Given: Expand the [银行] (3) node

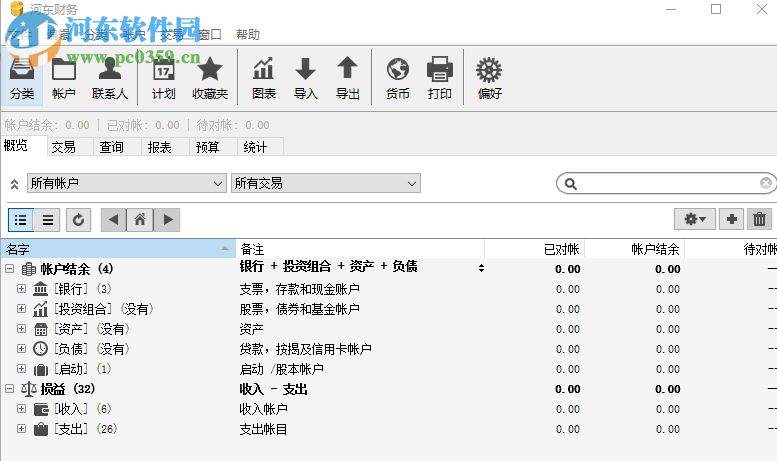Looking at the screenshot, I should 21,288.
